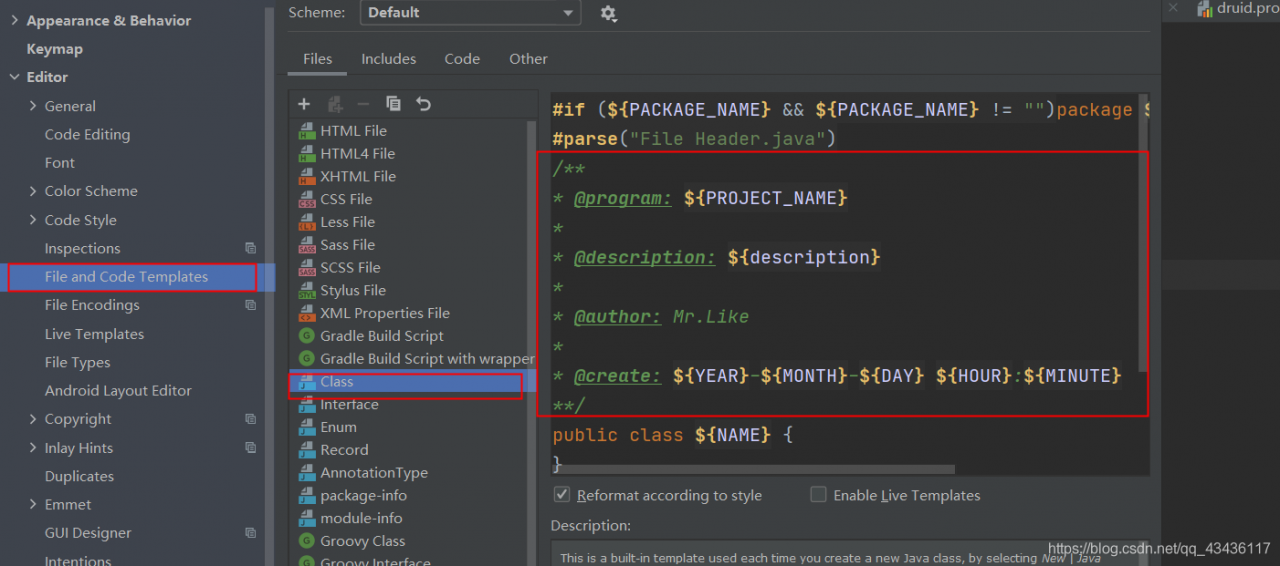Click the Sass File template icon
1280x566 pixels.
tap(307, 246)
